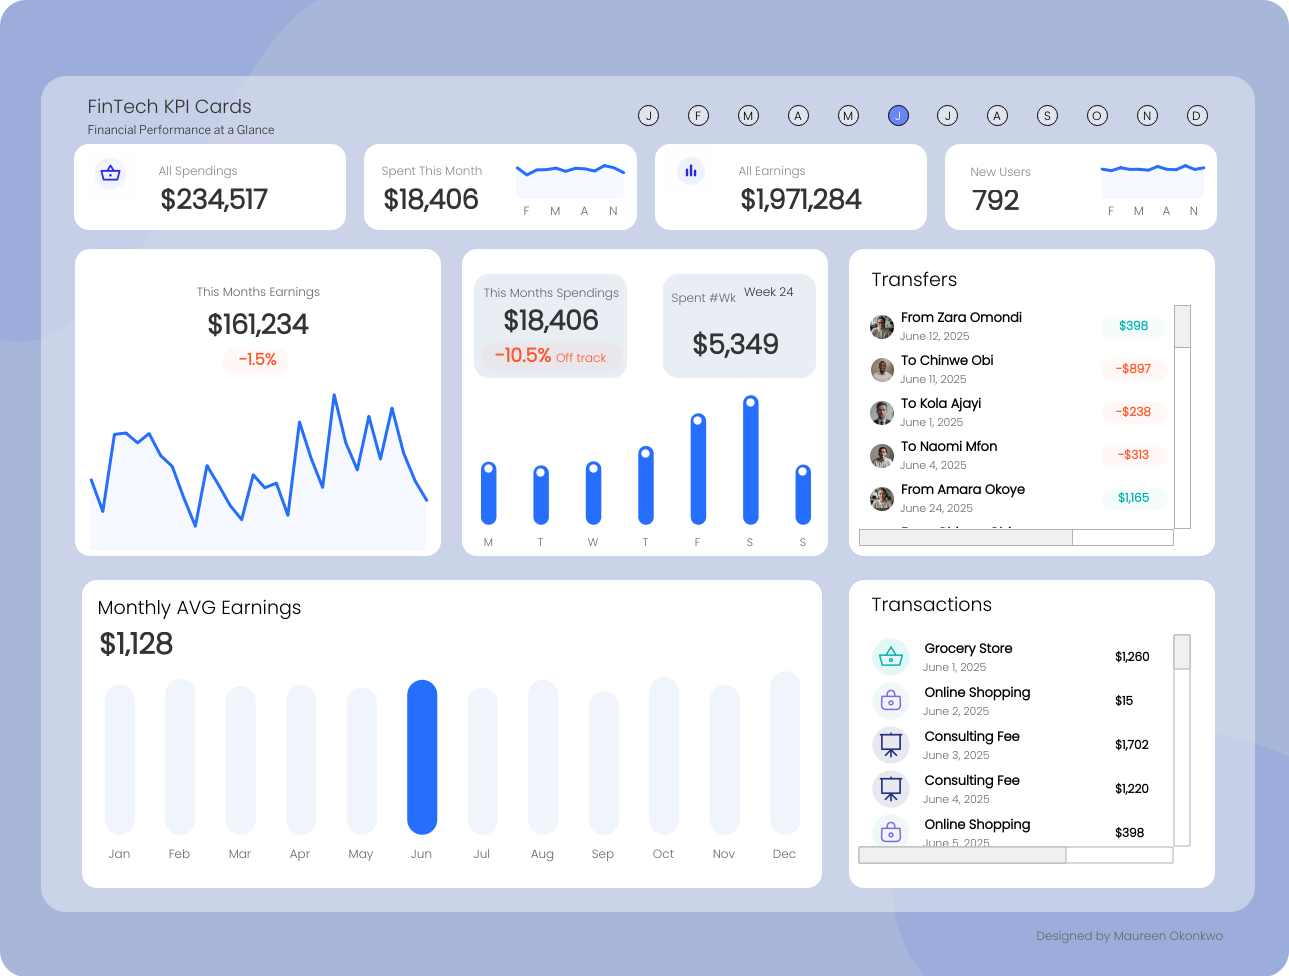
Task: Select the S (September) month circle
Action: (x=1047, y=116)
